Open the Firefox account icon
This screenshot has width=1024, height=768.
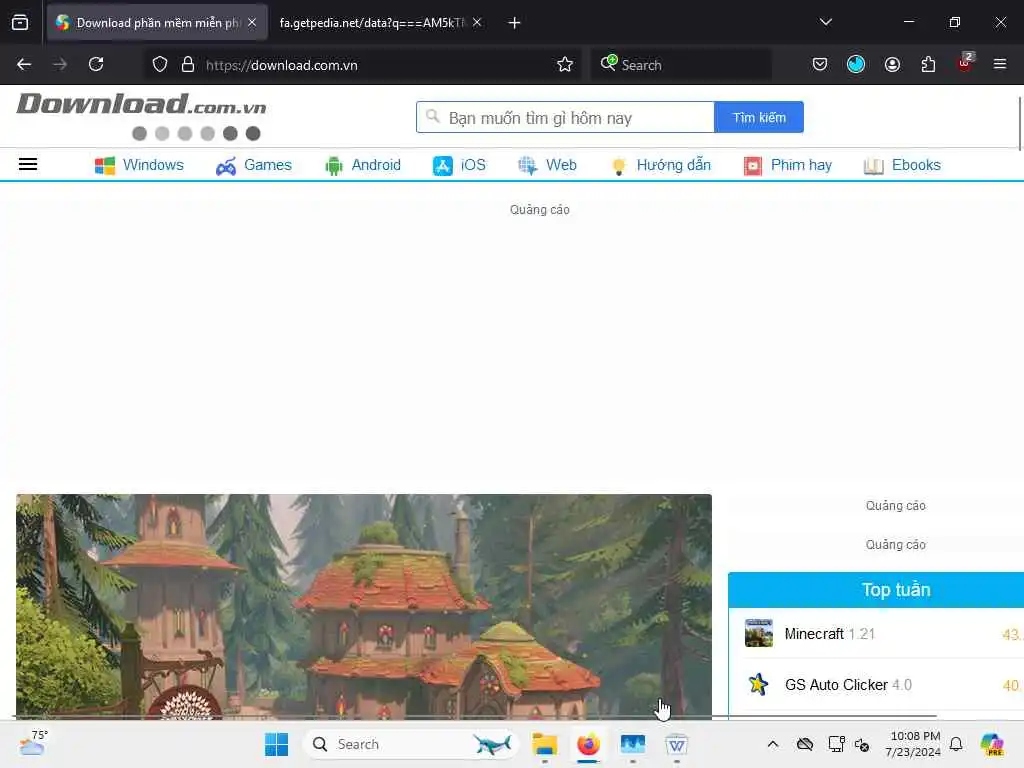[x=892, y=65]
